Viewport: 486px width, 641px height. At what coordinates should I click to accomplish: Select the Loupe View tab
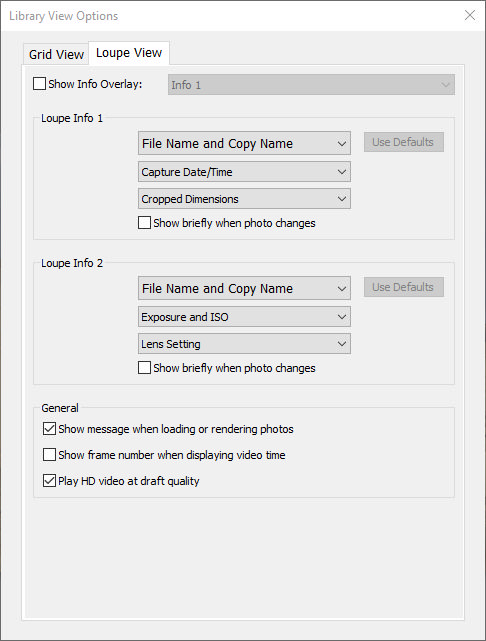click(x=129, y=53)
